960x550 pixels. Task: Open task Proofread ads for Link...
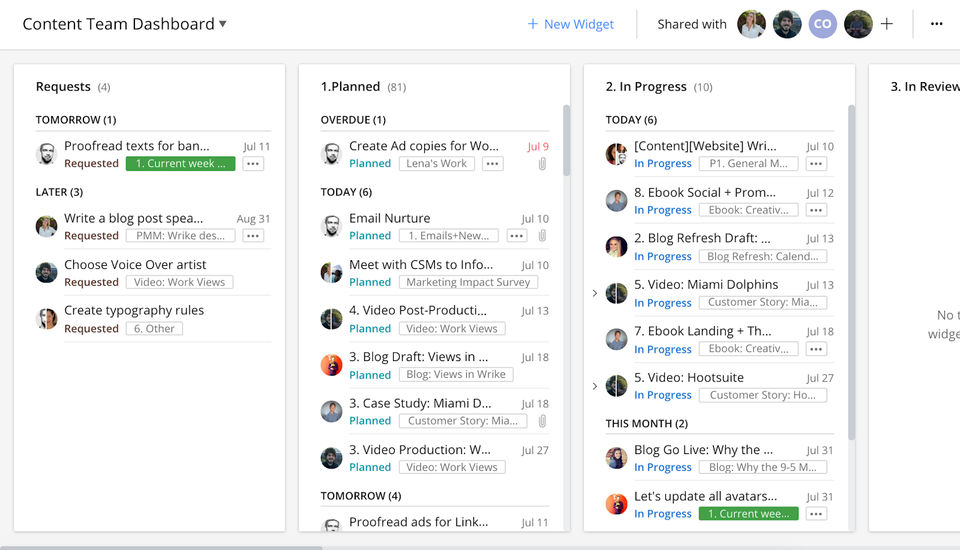[x=418, y=522]
